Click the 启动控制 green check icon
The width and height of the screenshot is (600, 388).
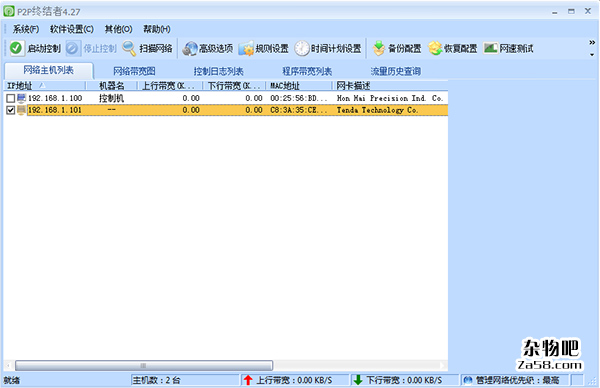(16, 48)
